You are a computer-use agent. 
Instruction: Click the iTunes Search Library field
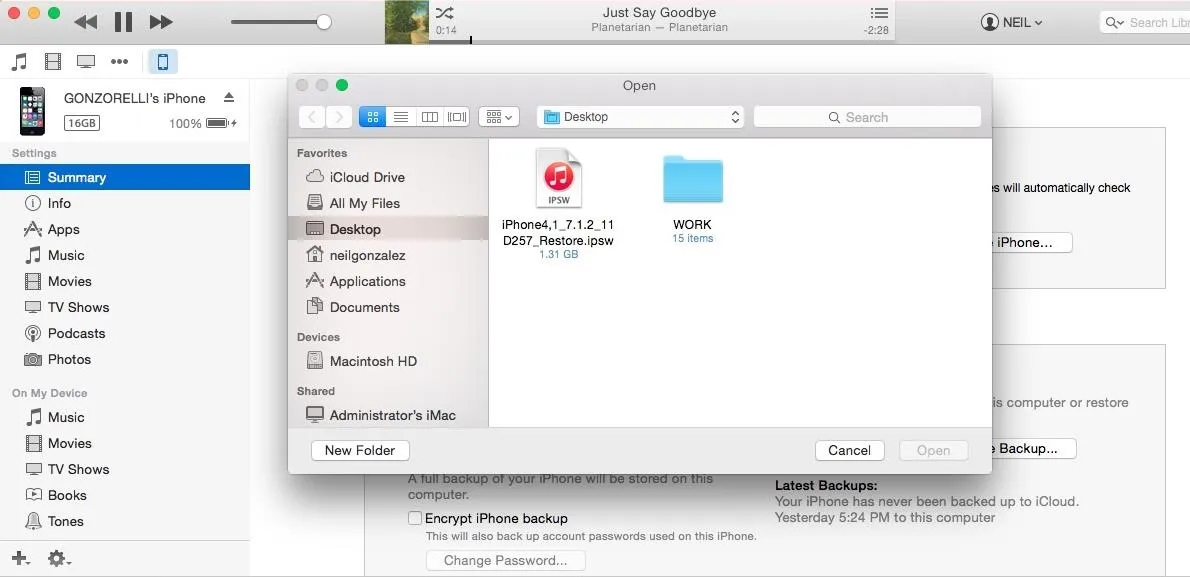click(x=1144, y=23)
